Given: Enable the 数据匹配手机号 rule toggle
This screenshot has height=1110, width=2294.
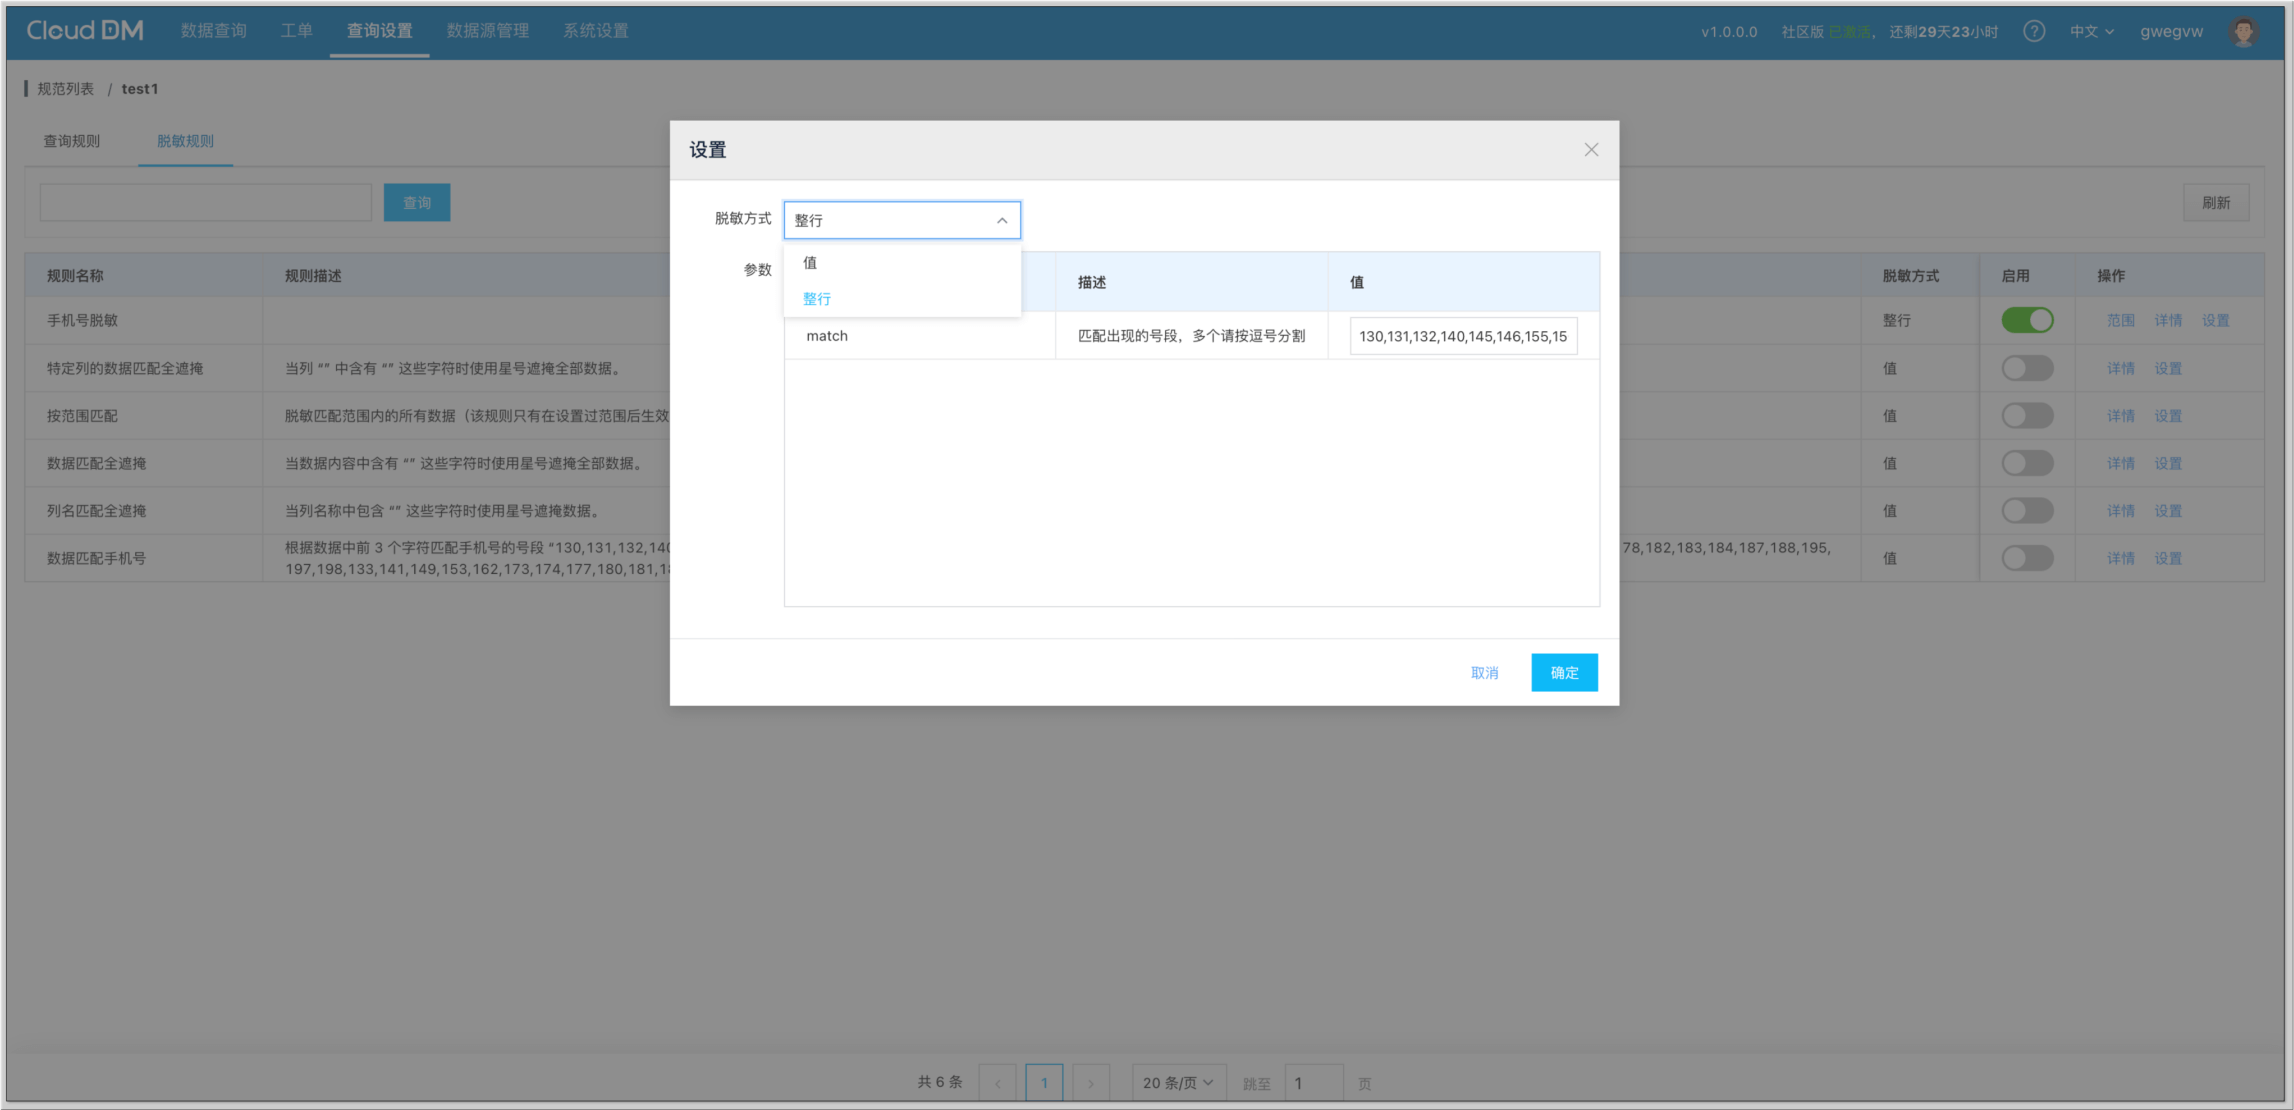Looking at the screenshot, I should coord(2027,558).
